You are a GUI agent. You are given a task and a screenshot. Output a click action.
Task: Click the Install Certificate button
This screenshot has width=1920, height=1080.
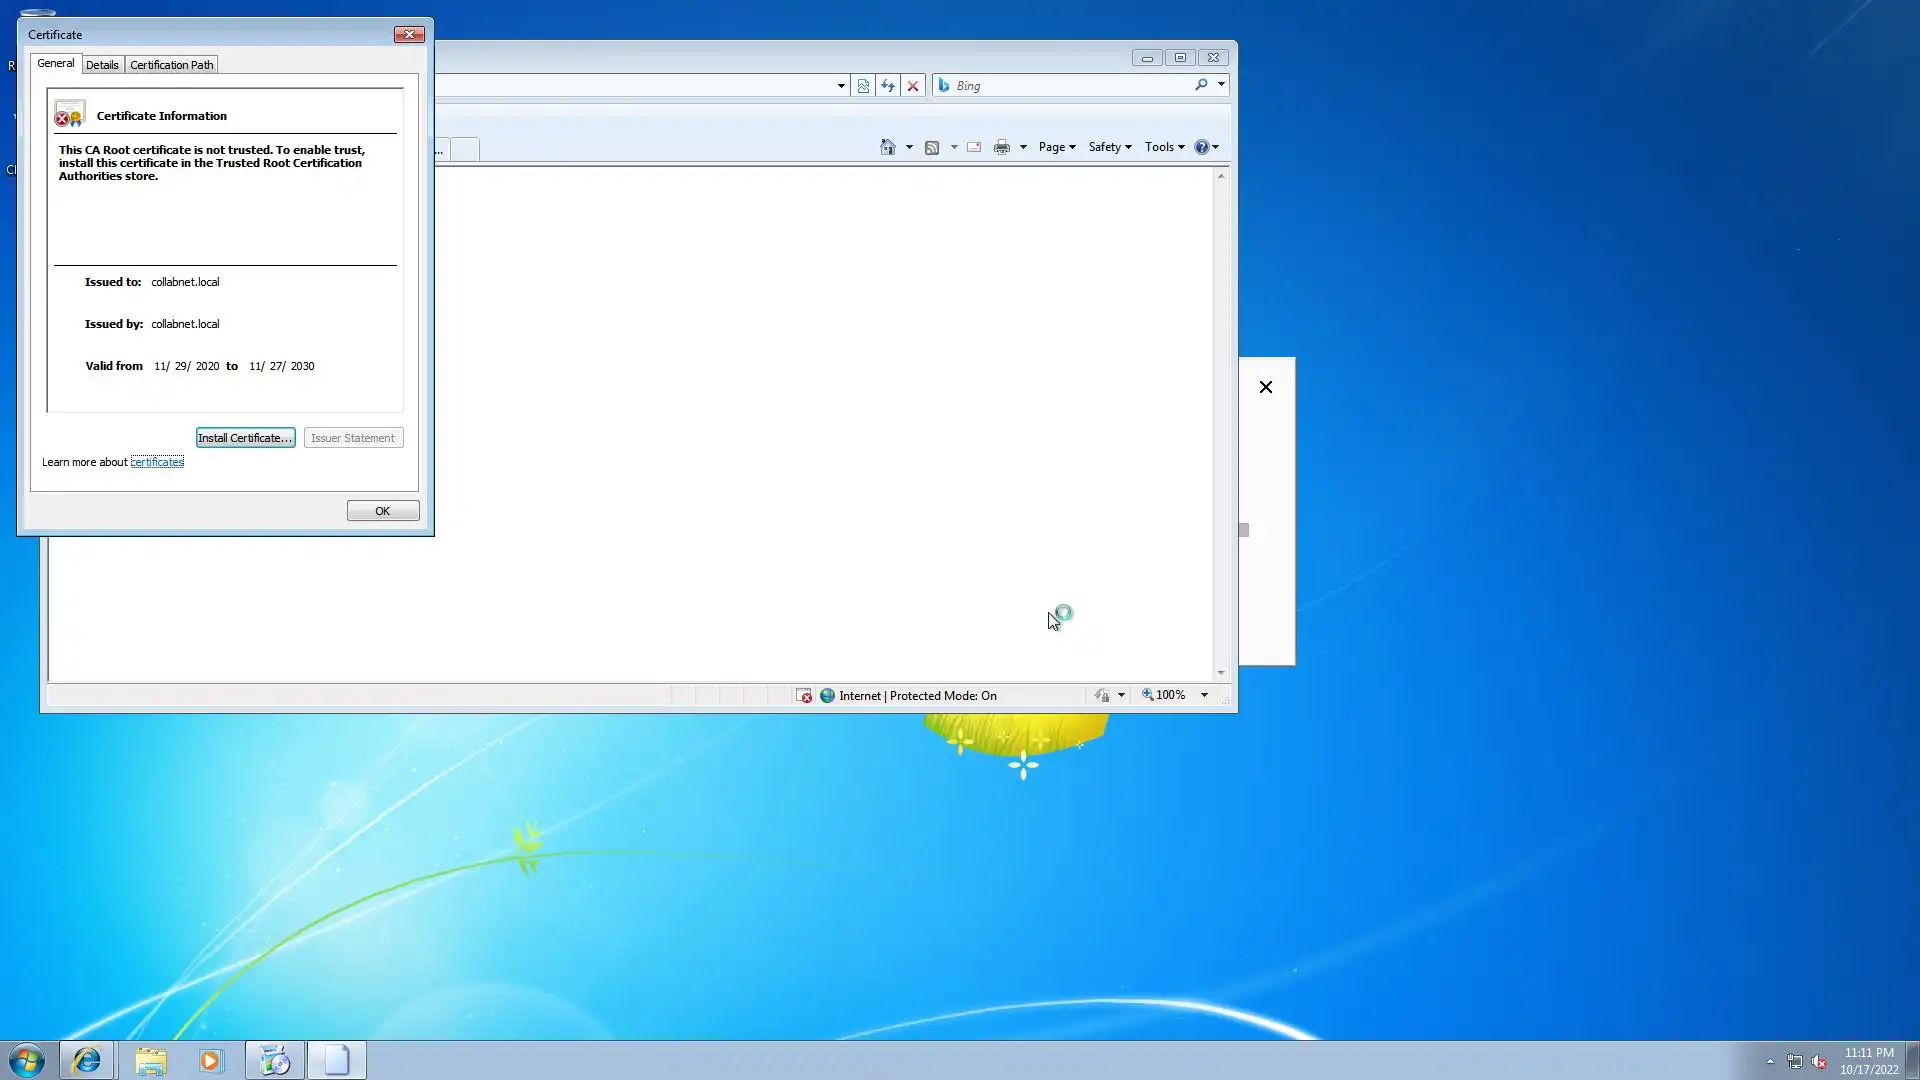245,438
